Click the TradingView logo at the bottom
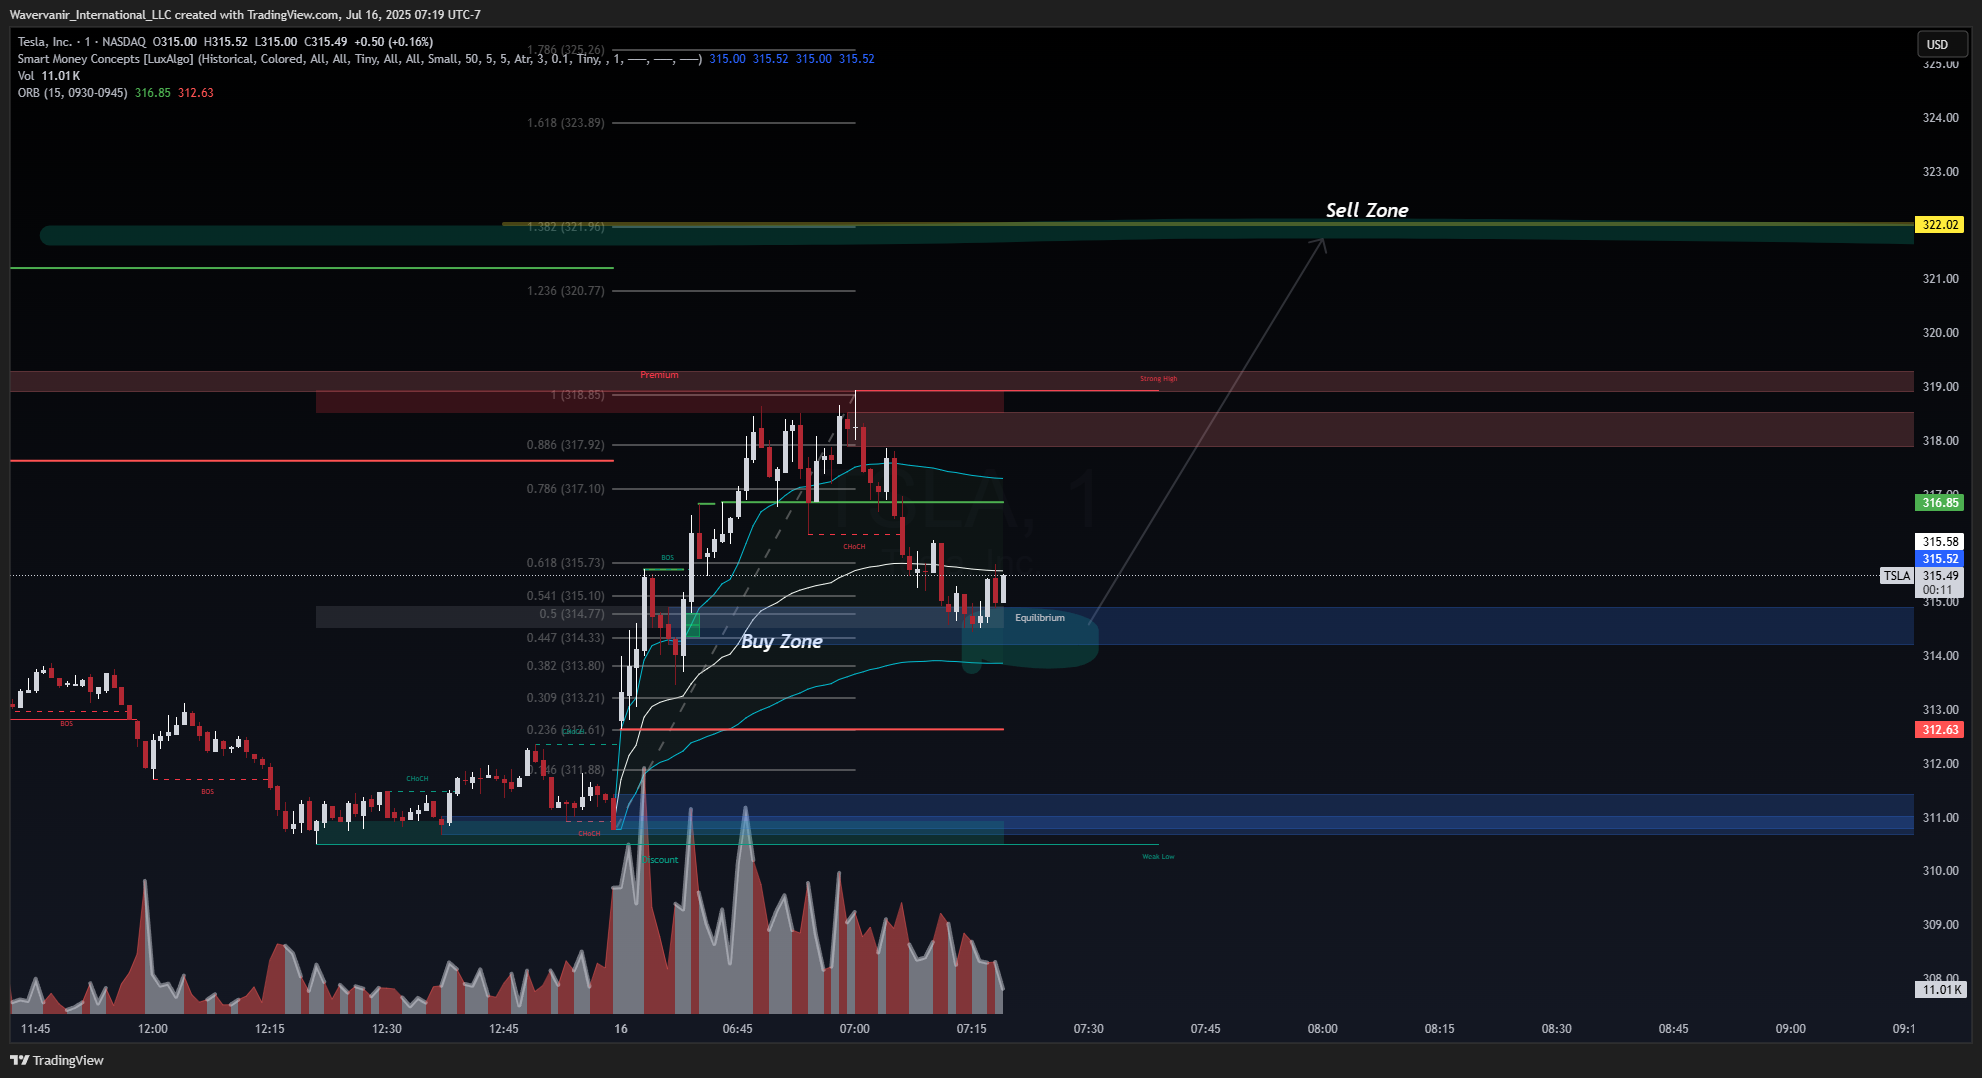Image resolution: width=1982 pixels, height=1078 pixels. pyautogui.click(x=57, y=1060)
